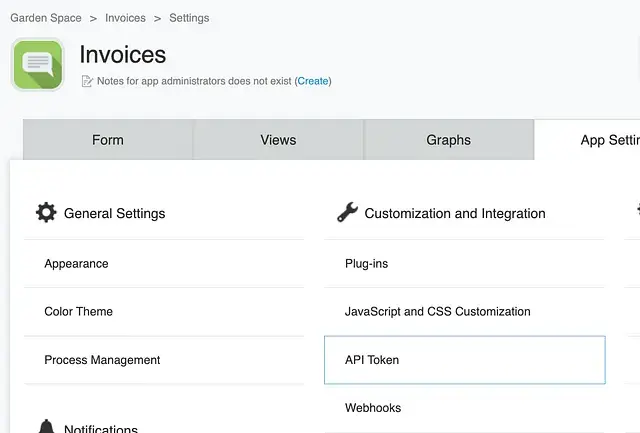Click the green Invoices app icon

[38, 65]
